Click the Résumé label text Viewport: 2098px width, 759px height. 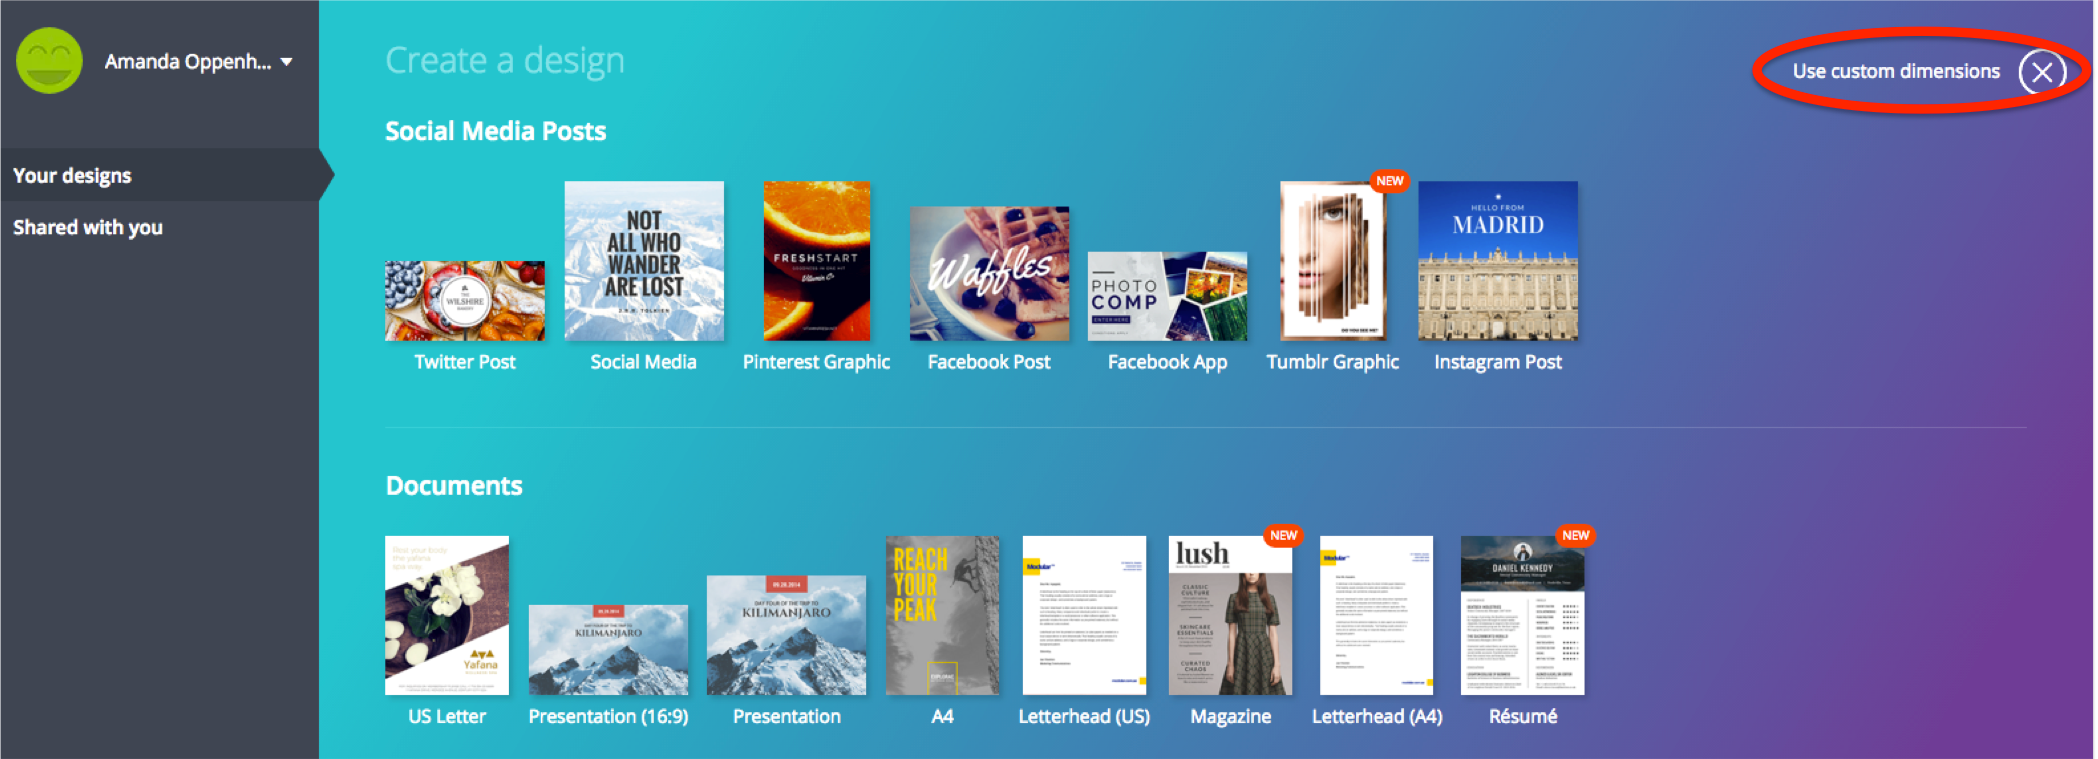[1522, 716]
